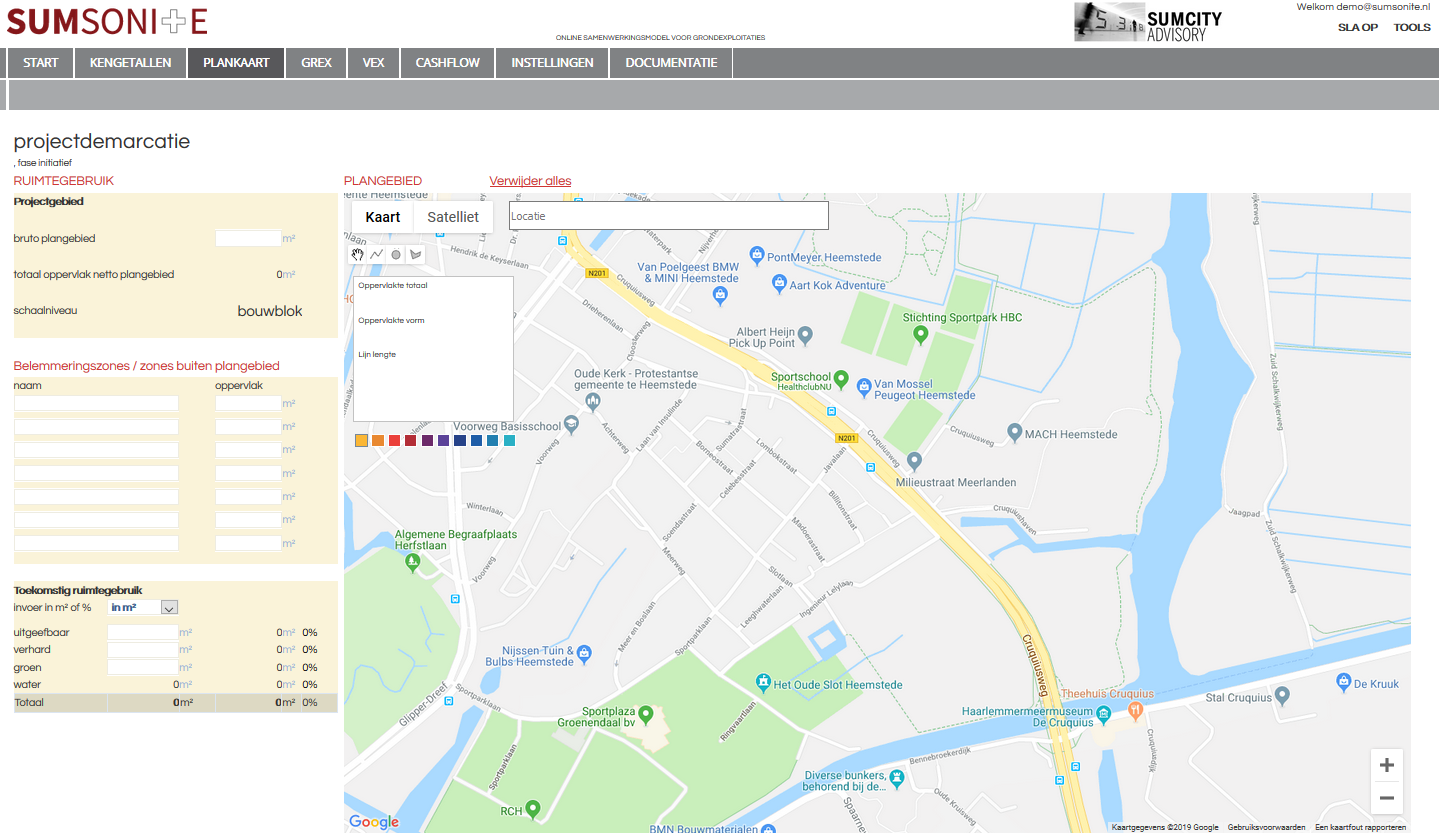Image resolution: width=1439 pixels, height=839 pixels.
Task: Pick the yellow-orange color swatch
Action: click(361, 440)
